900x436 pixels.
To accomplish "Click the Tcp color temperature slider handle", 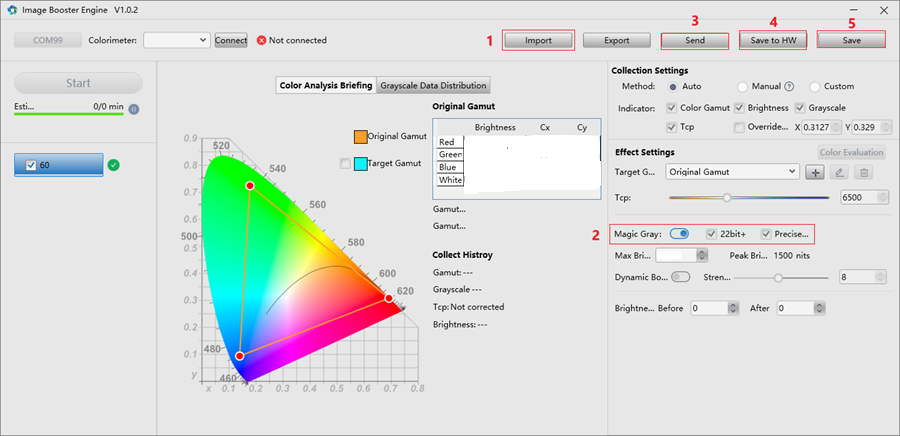I will [x=727, y=198].
